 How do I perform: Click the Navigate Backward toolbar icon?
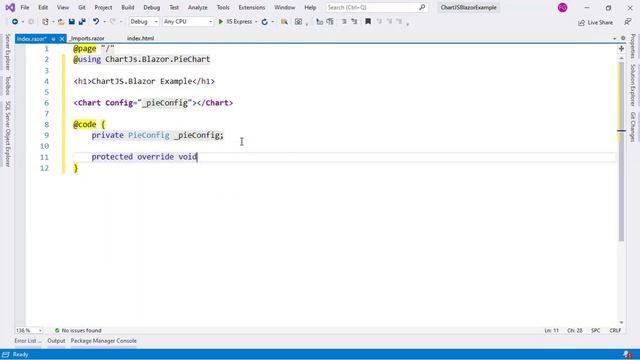pos(15,22)
